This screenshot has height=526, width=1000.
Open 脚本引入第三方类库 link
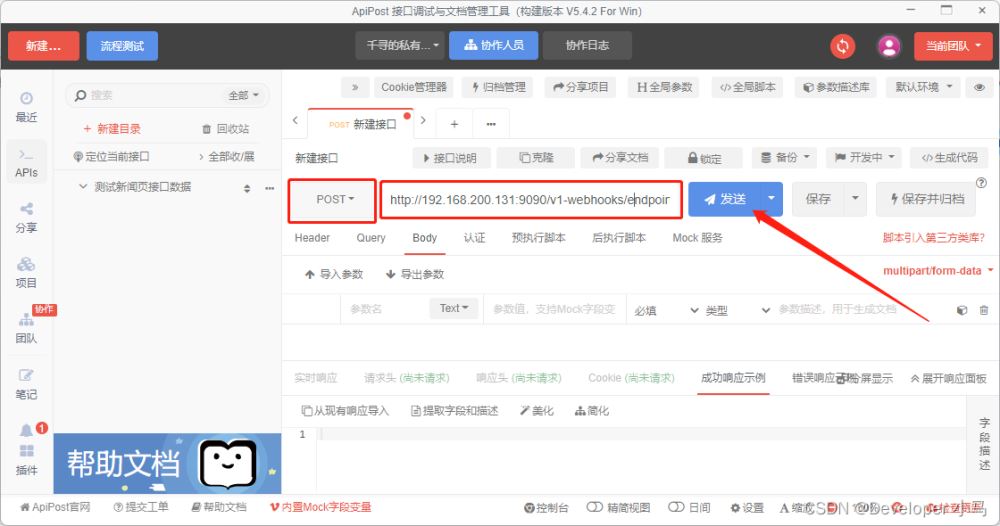tap(934, 238)
